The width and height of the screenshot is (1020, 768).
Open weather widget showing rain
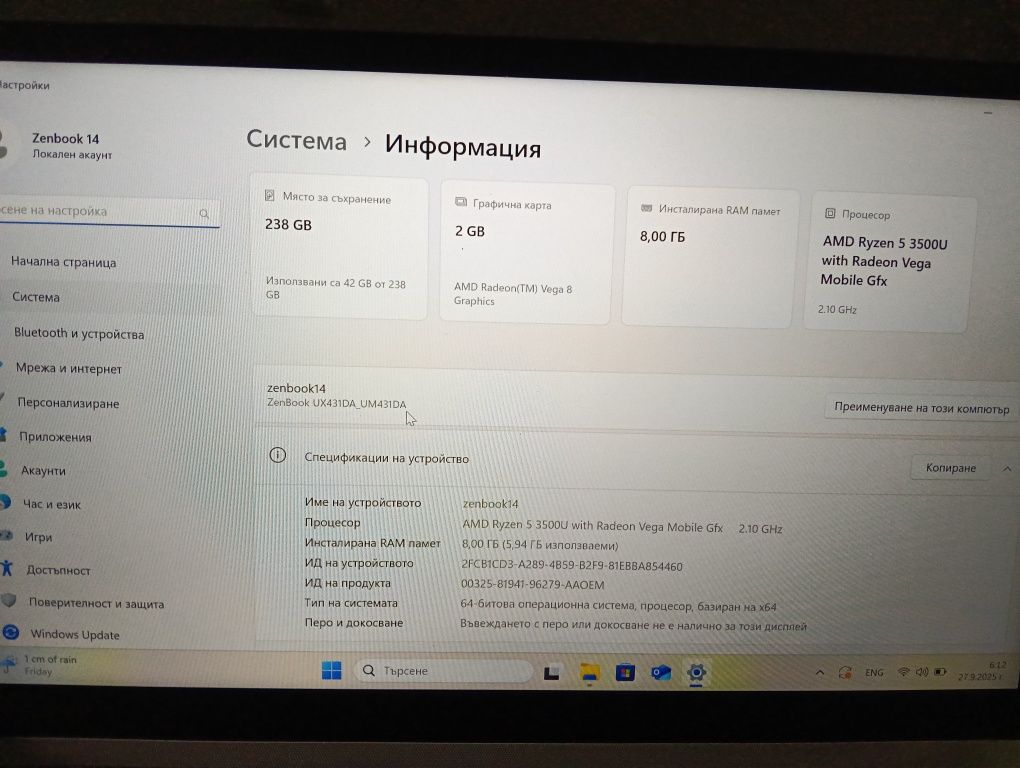(x=40, y=665)
